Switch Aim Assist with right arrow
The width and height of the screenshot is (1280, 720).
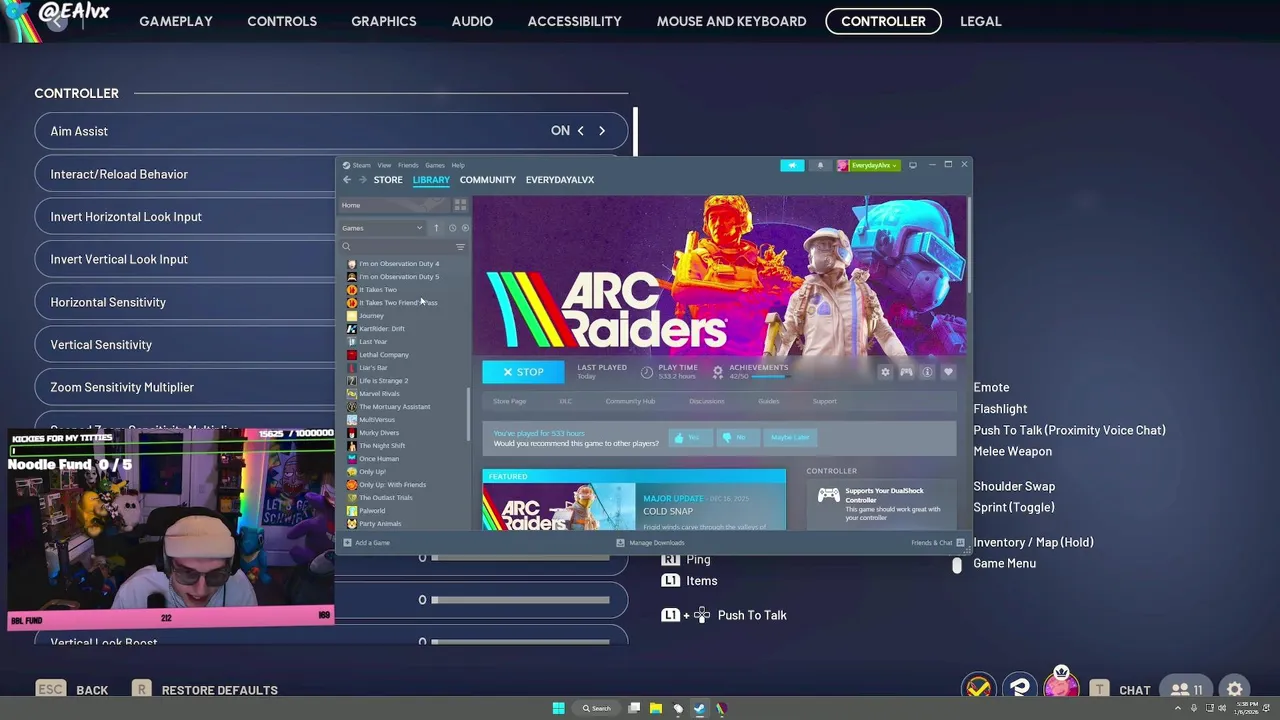tap(602, 131)
